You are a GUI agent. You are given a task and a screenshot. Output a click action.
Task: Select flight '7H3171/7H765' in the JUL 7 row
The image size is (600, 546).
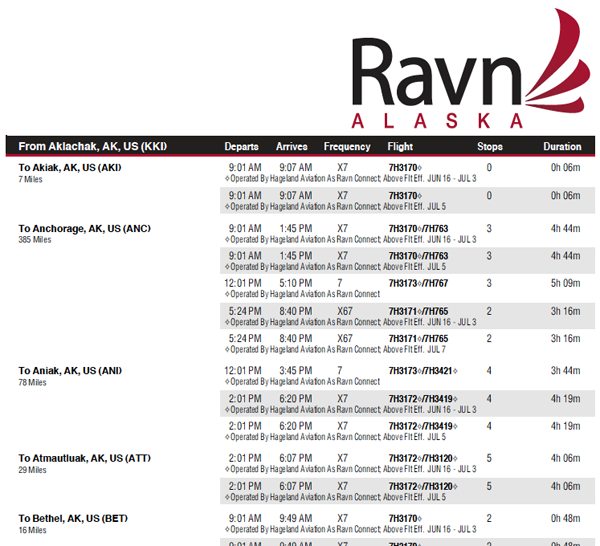coord(418,339)
